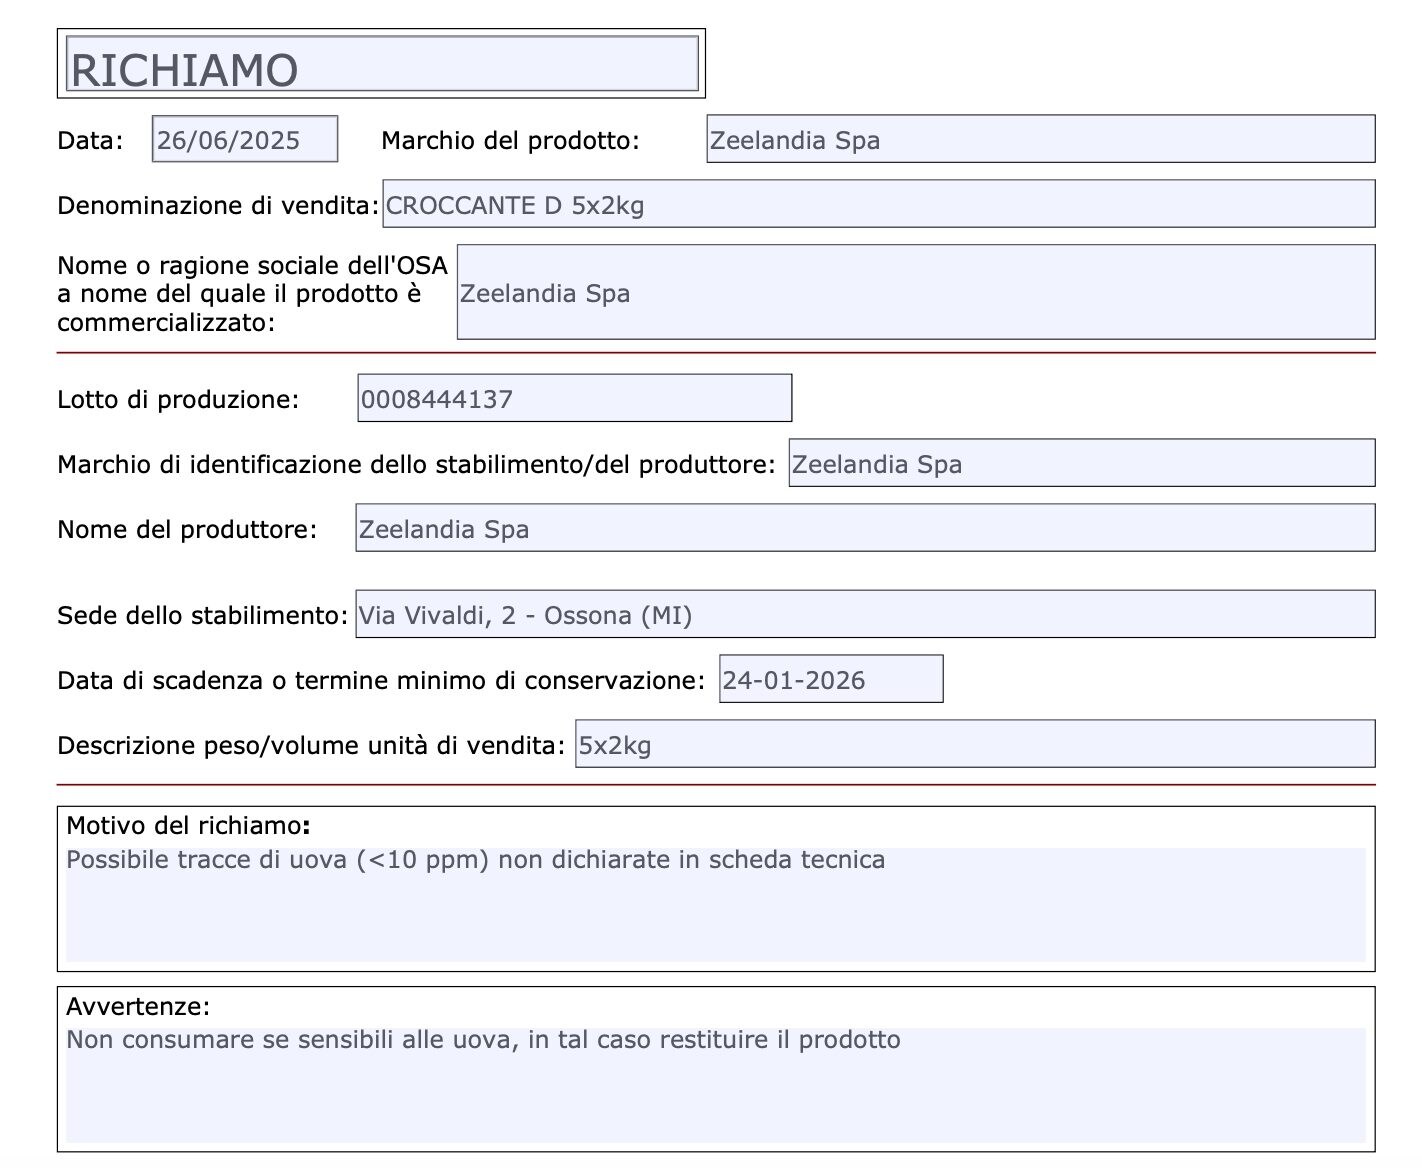This screenshot has height=1168, width=1422.
Task: Select the expiry date field 24-01-2026
Action: tap(830, 679)
